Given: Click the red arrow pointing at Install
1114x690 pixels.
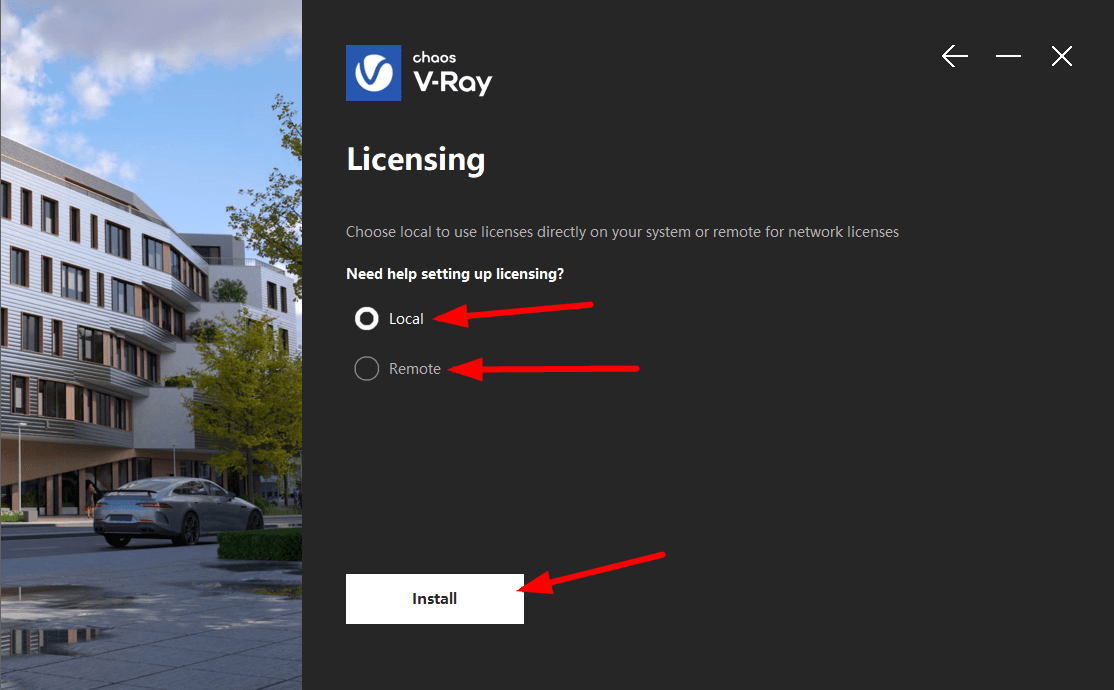Looking at the screenshot, I should click(591, 573).
